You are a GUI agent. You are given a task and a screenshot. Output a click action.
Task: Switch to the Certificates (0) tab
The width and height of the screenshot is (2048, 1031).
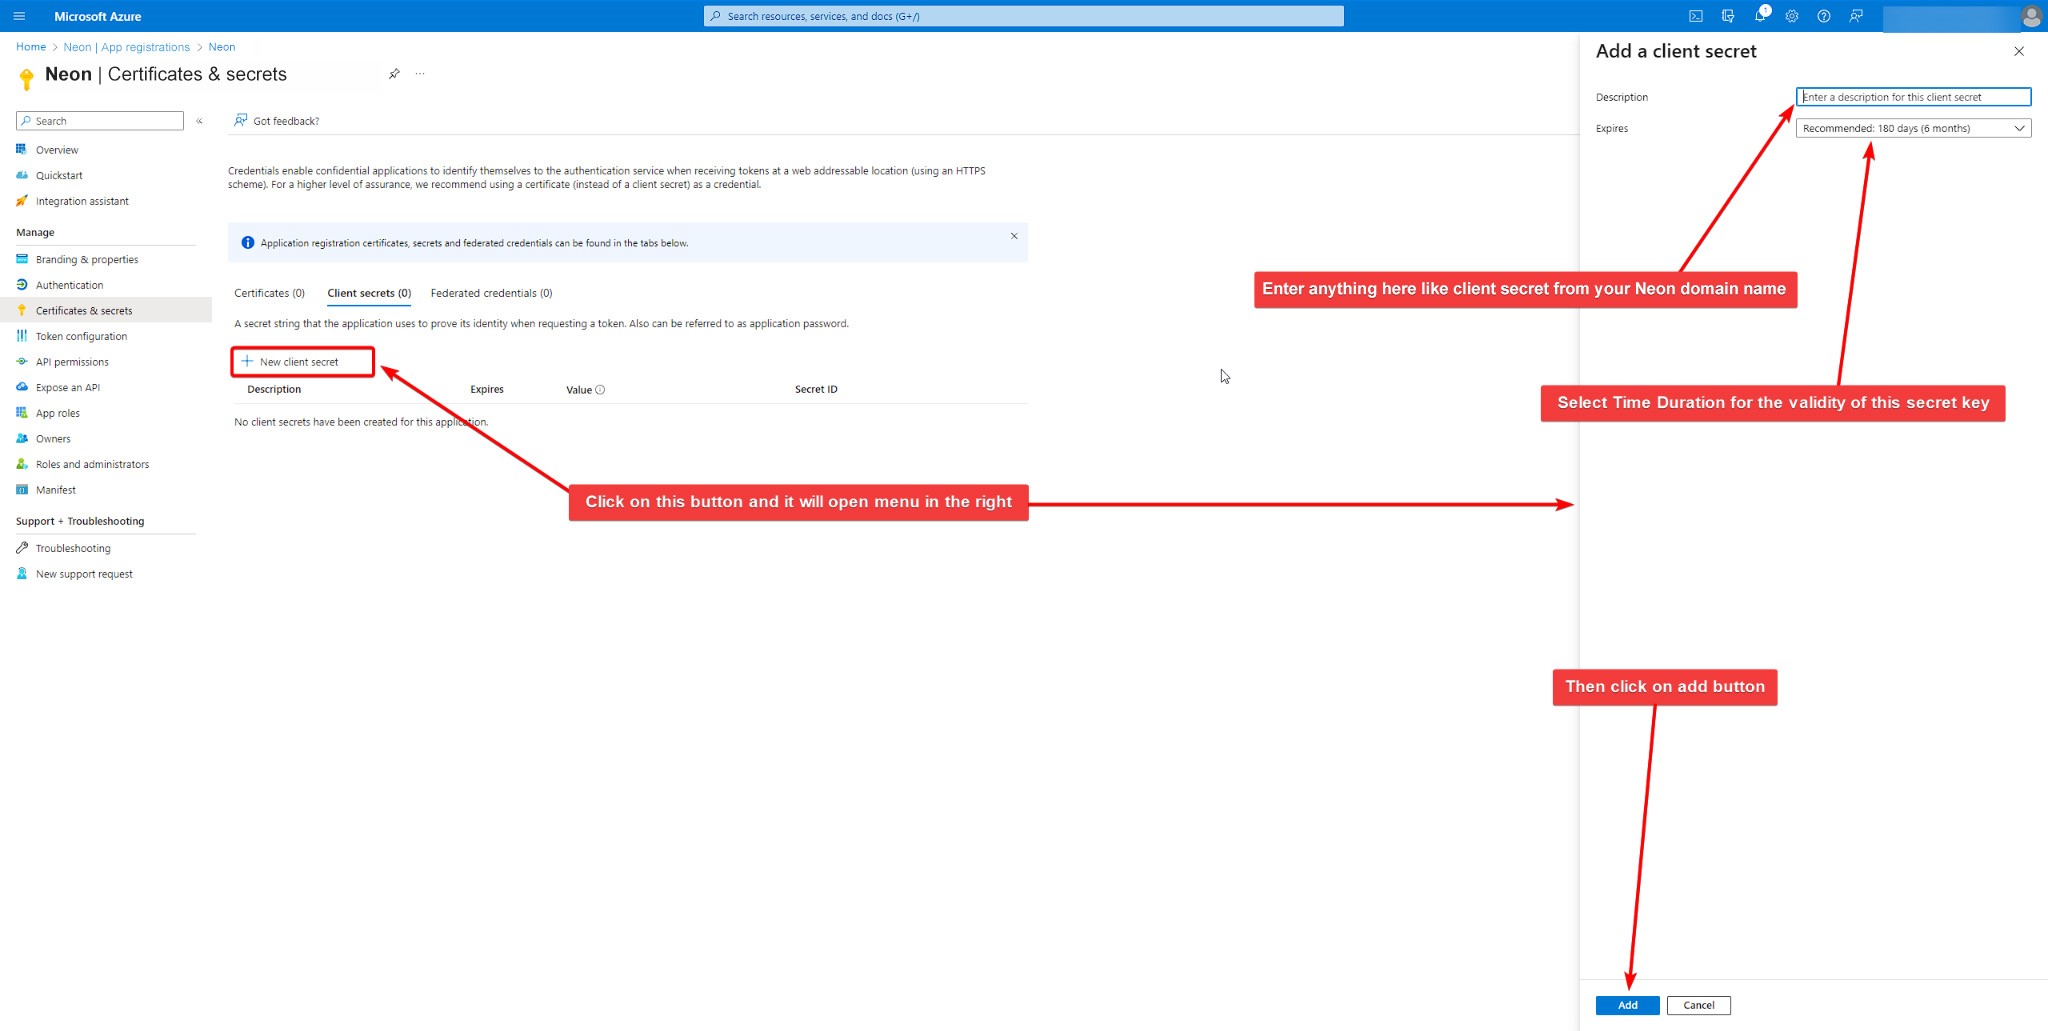click(x=269, y=293)
